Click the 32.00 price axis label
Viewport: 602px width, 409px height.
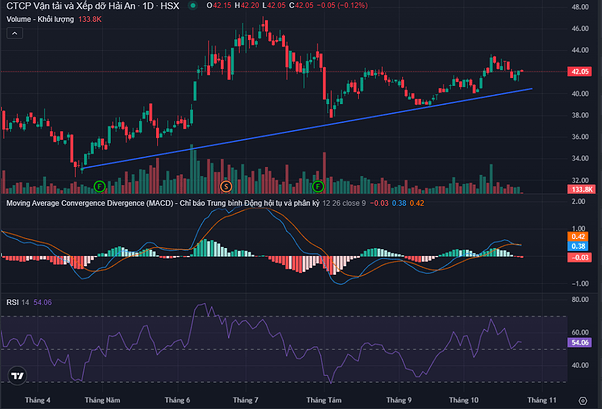[x=580, y=180]
